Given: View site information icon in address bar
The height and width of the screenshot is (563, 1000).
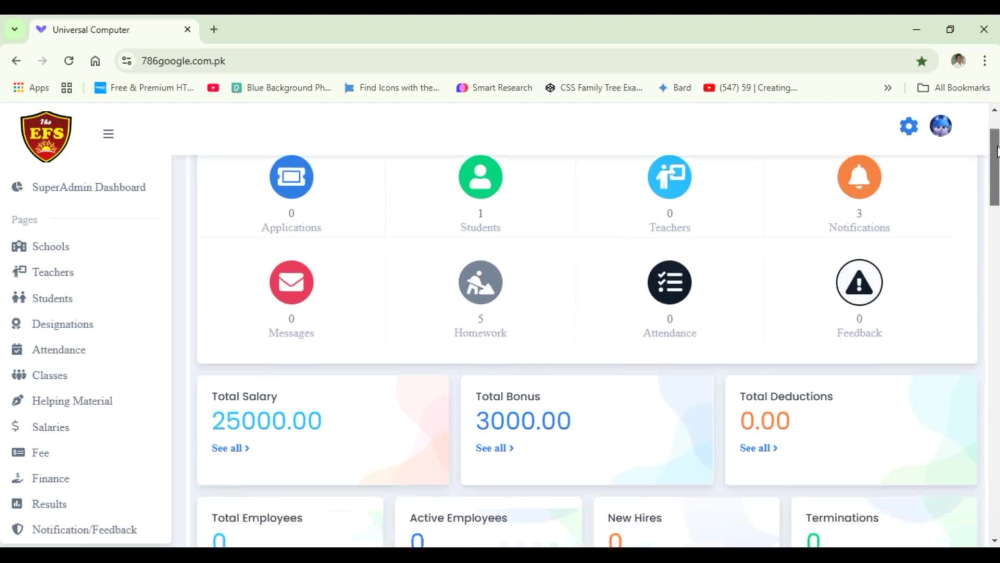Looking at the screenshot, I should pos(126,61).
